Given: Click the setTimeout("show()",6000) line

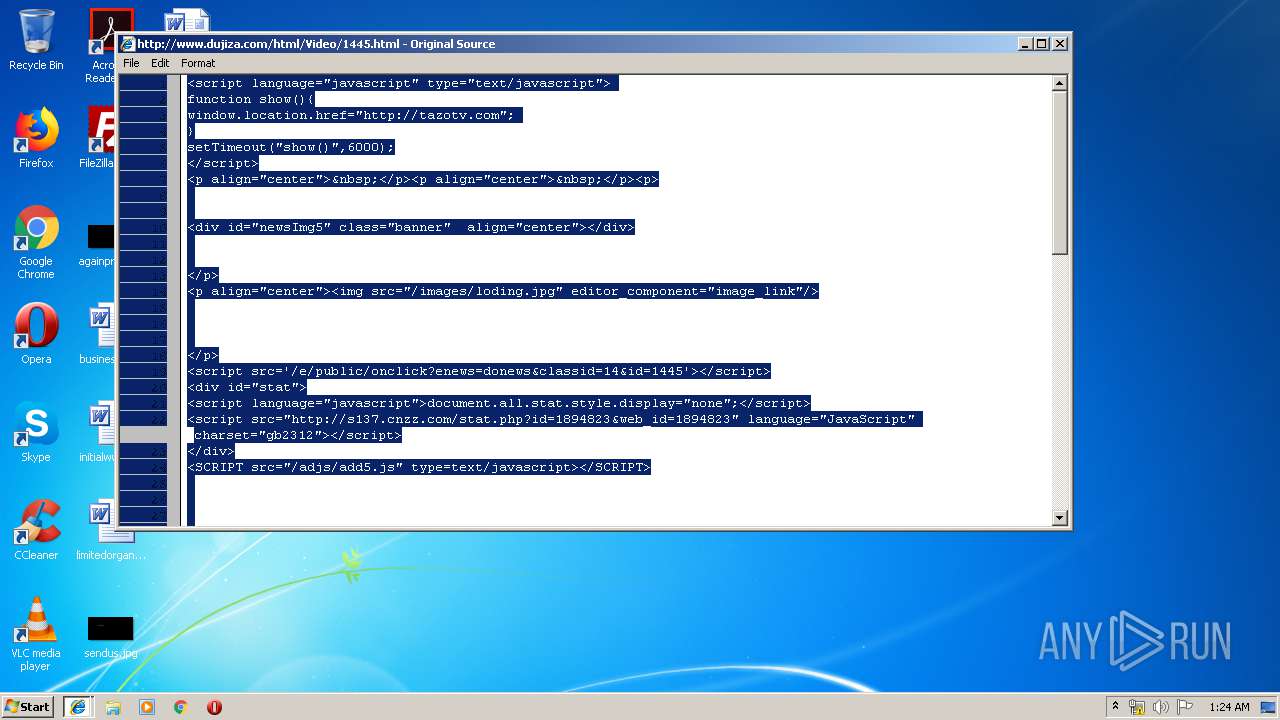Looking at the screenshot, I should pos(291,147).
